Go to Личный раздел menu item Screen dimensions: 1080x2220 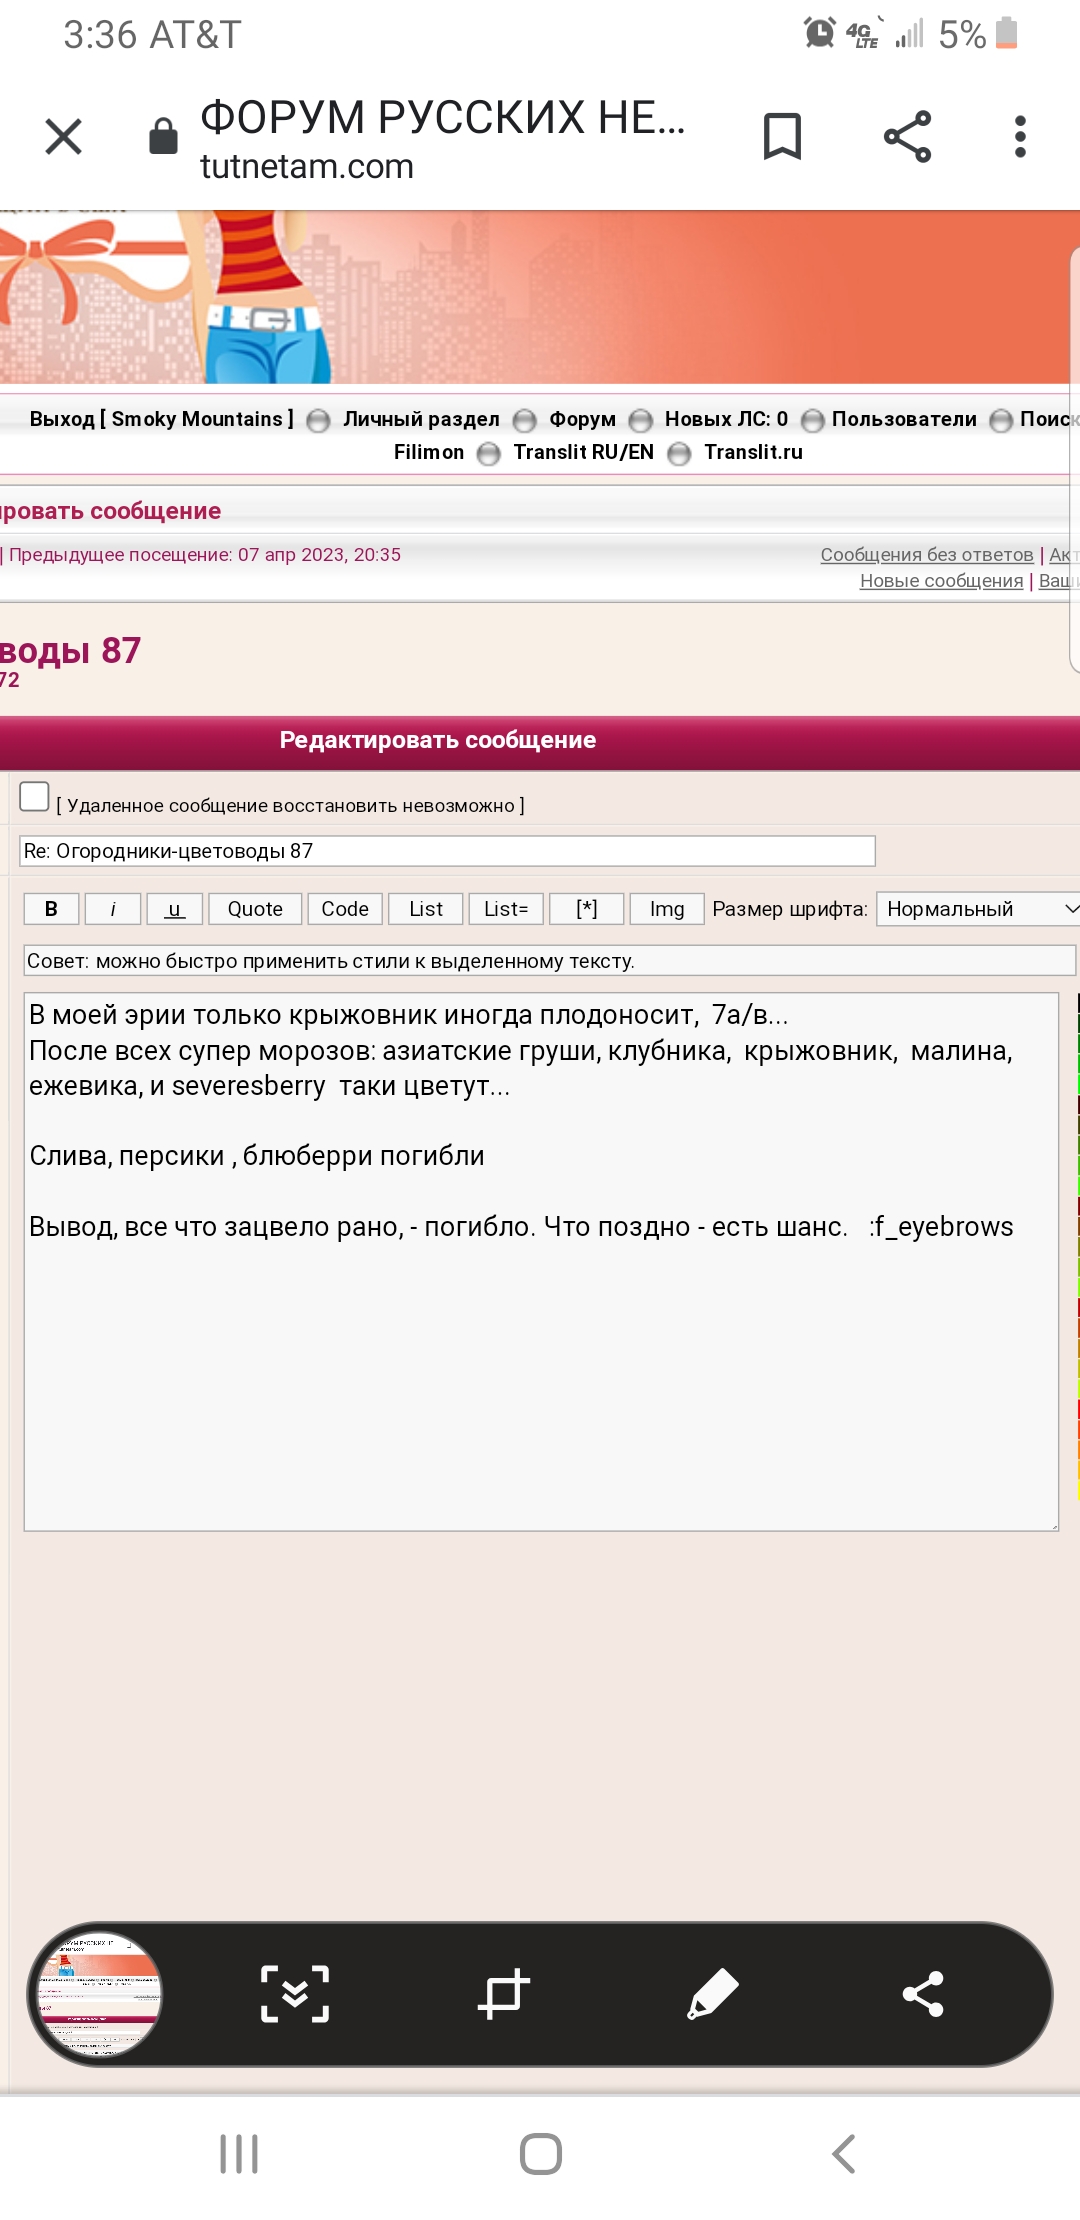point(421,419)
